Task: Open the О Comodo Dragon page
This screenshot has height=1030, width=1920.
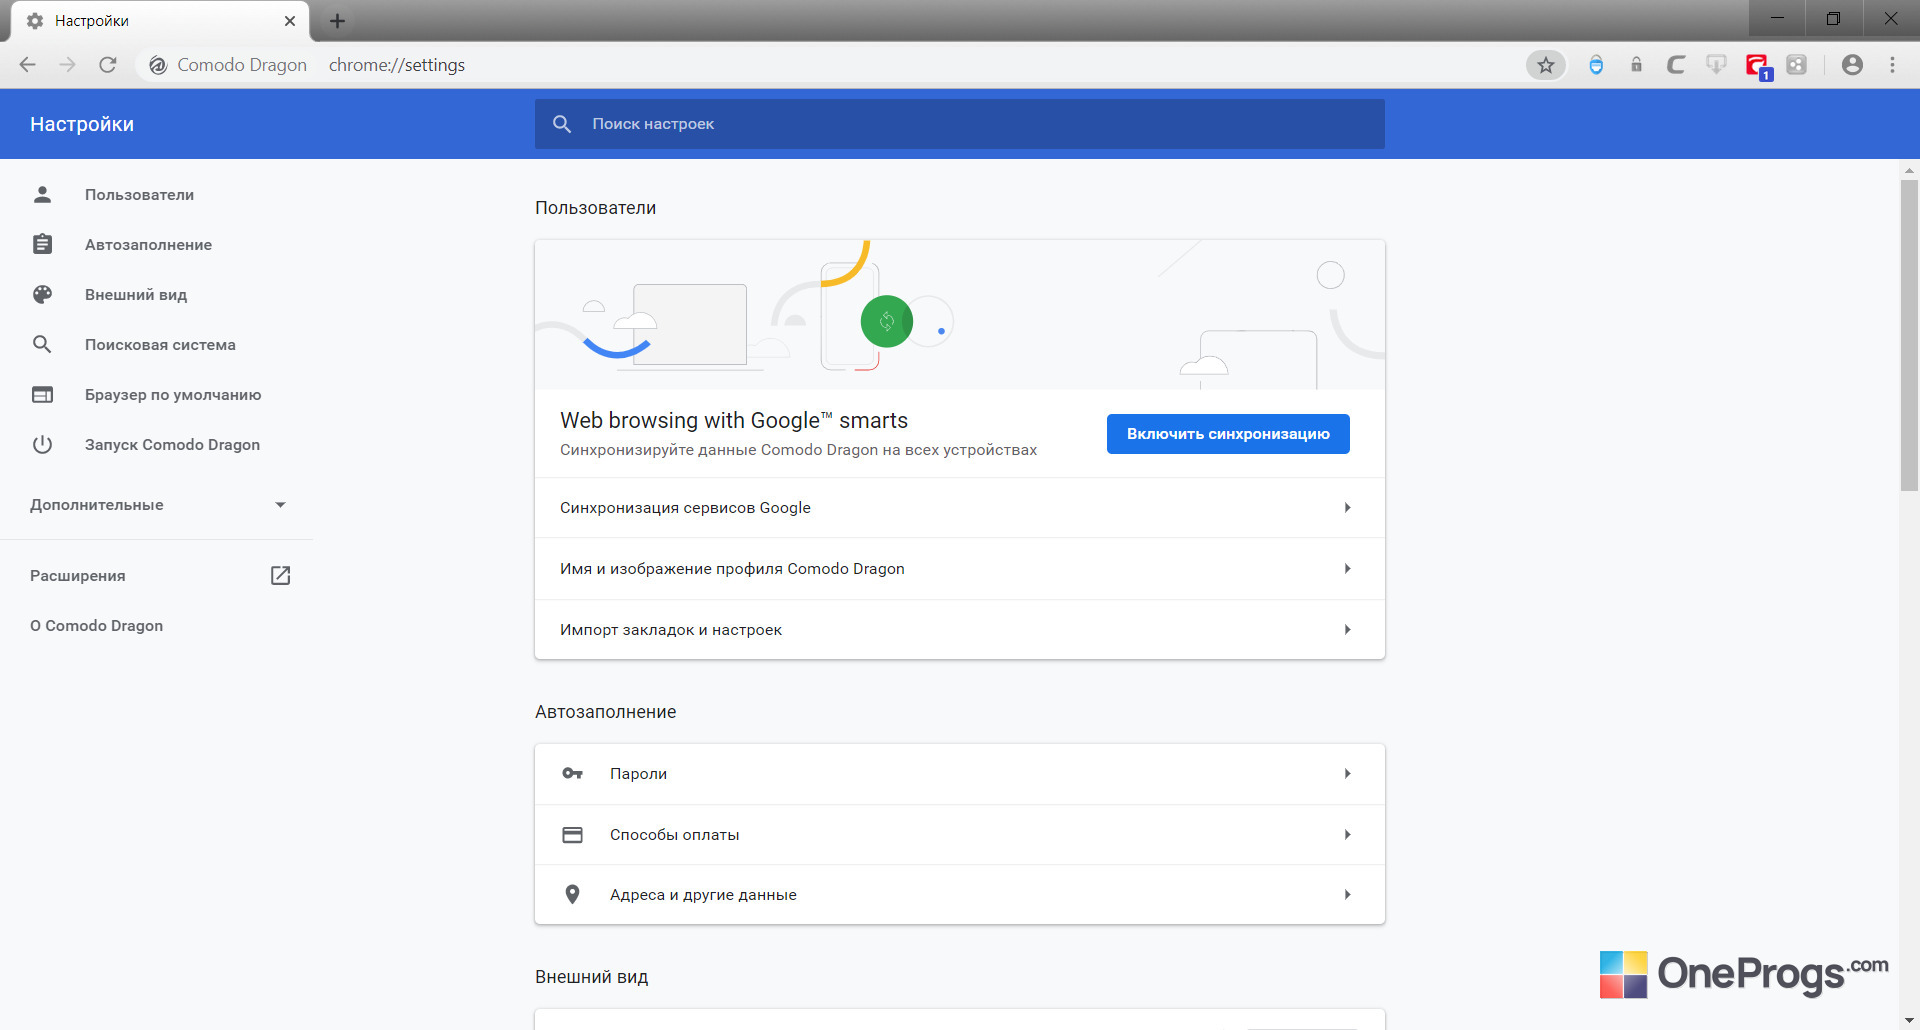Action: point(96,626)
